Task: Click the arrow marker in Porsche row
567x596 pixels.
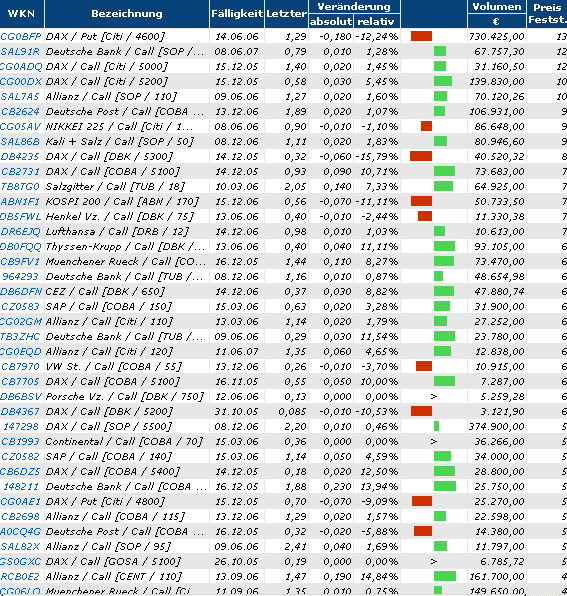Action: tap(434, 397)
